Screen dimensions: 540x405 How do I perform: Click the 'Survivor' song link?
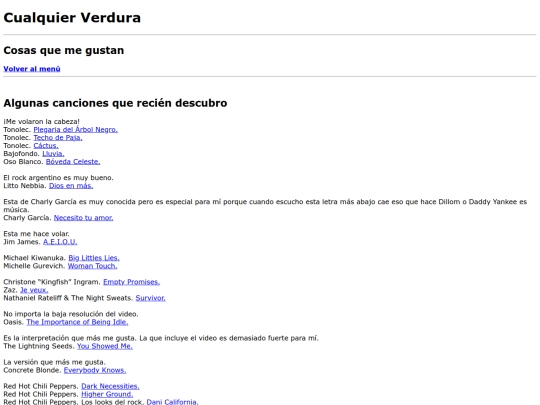pyautogui.click(x=150, y=298)
